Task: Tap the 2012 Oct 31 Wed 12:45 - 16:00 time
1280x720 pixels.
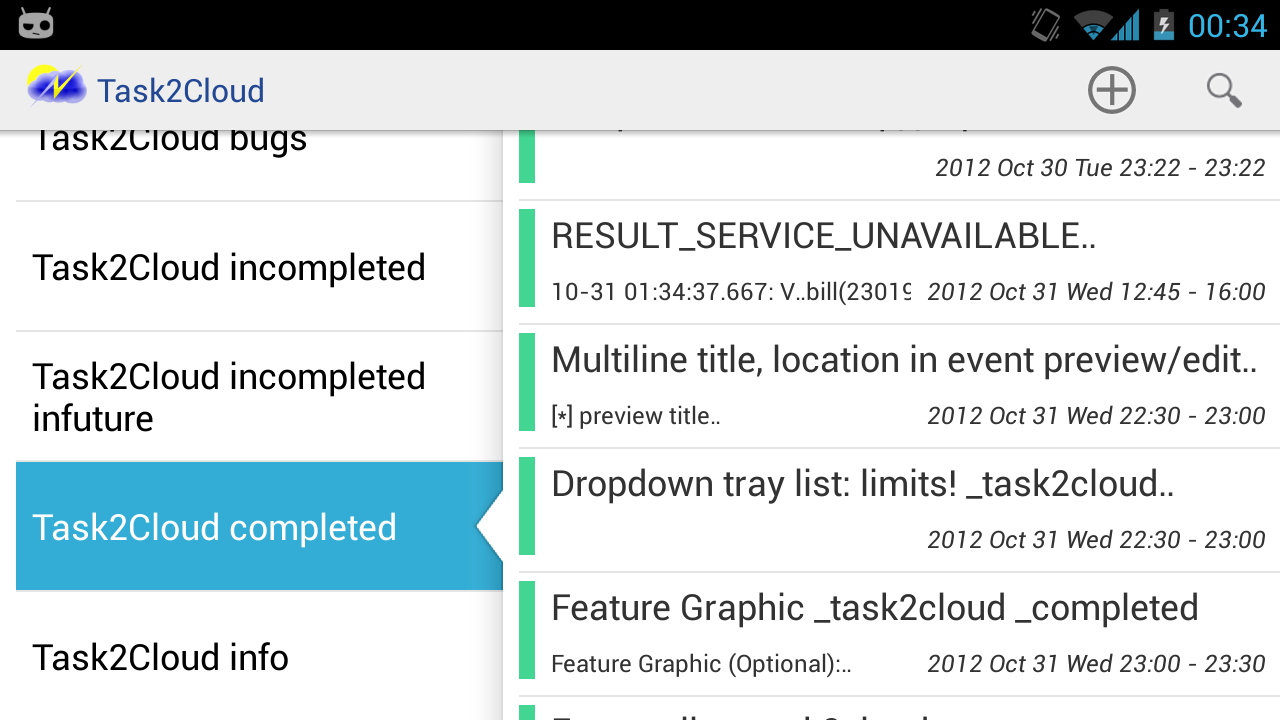Action: point(1096,292)
